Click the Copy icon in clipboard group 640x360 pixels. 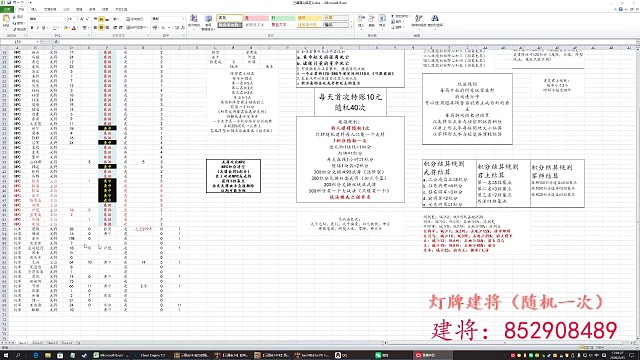point(15,23)
